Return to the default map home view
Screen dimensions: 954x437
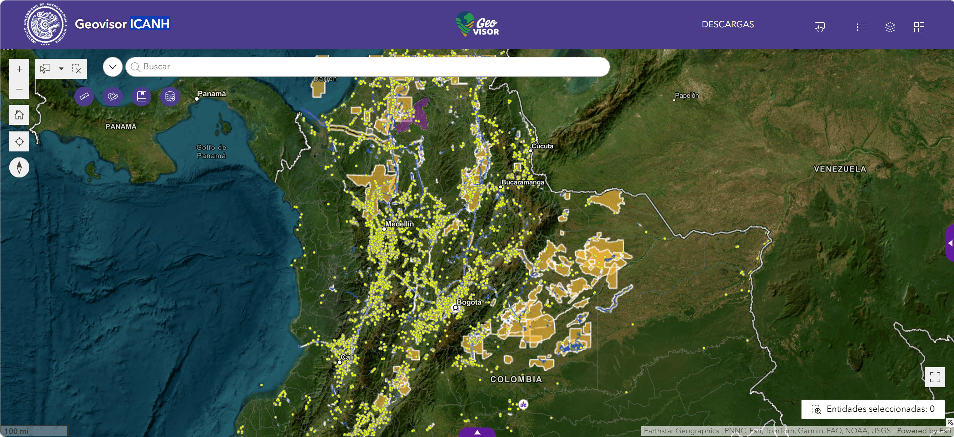point(19,114)
